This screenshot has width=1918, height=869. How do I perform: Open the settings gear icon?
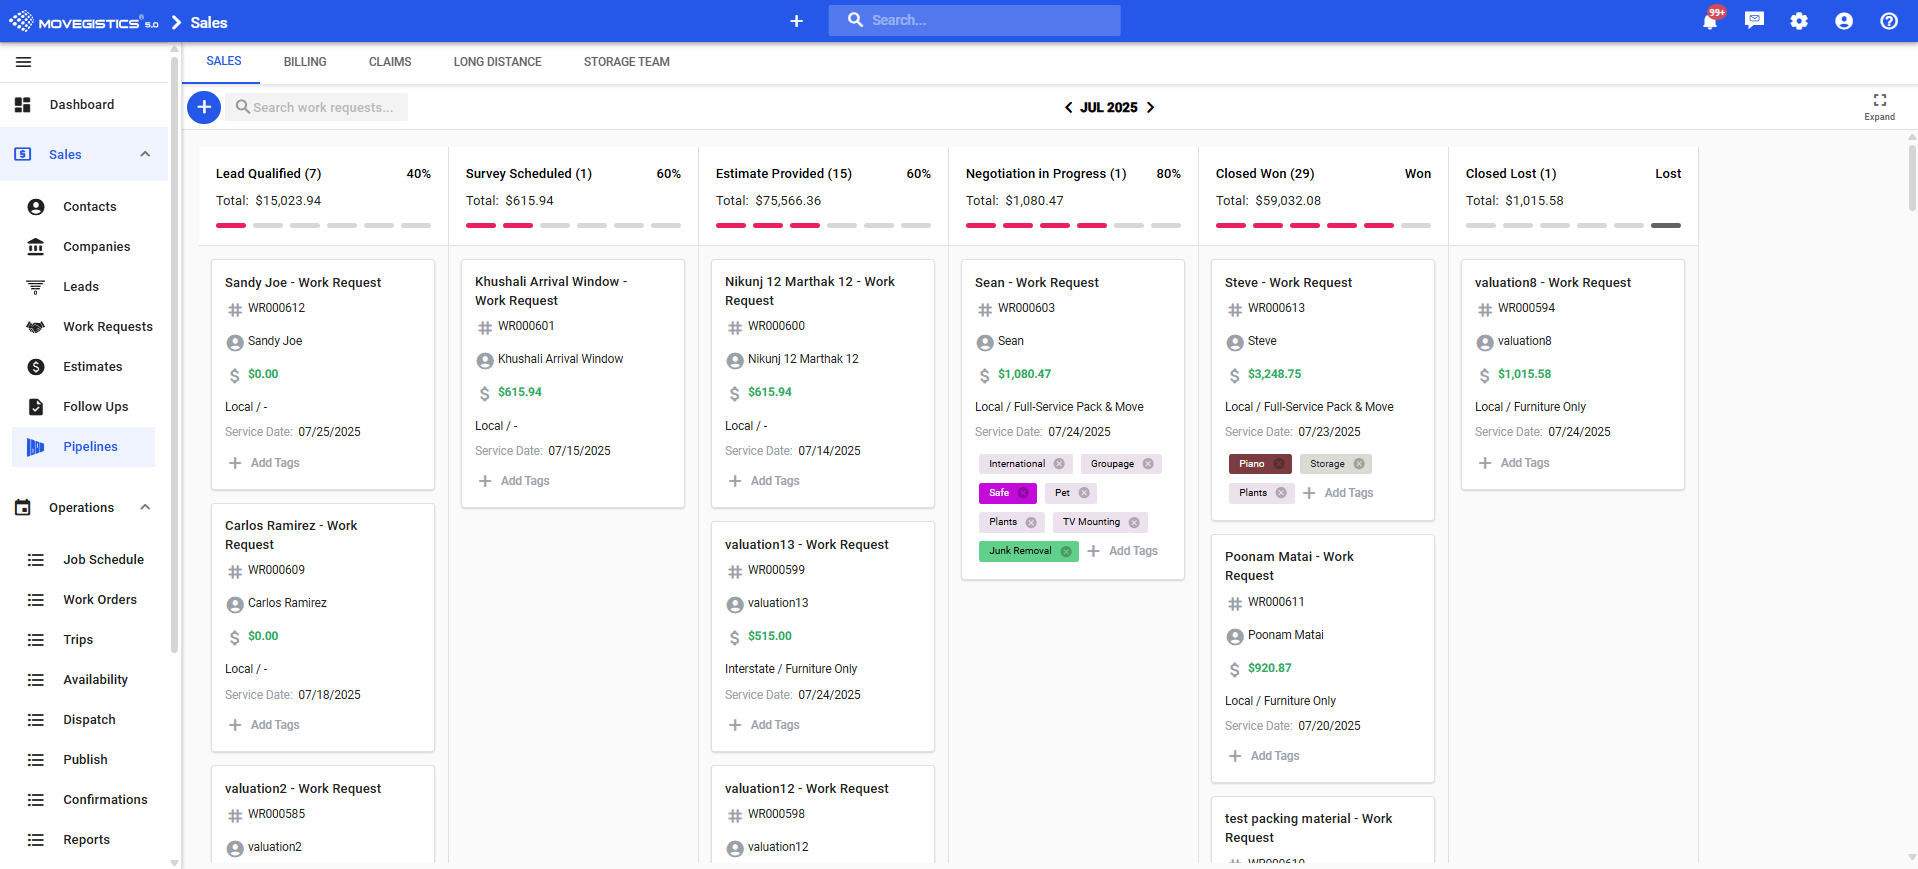coord(1799,21)
